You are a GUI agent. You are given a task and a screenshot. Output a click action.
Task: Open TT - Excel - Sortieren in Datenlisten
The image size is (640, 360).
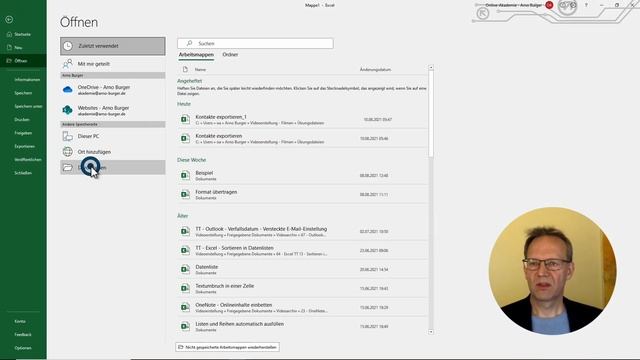point(302,251)
